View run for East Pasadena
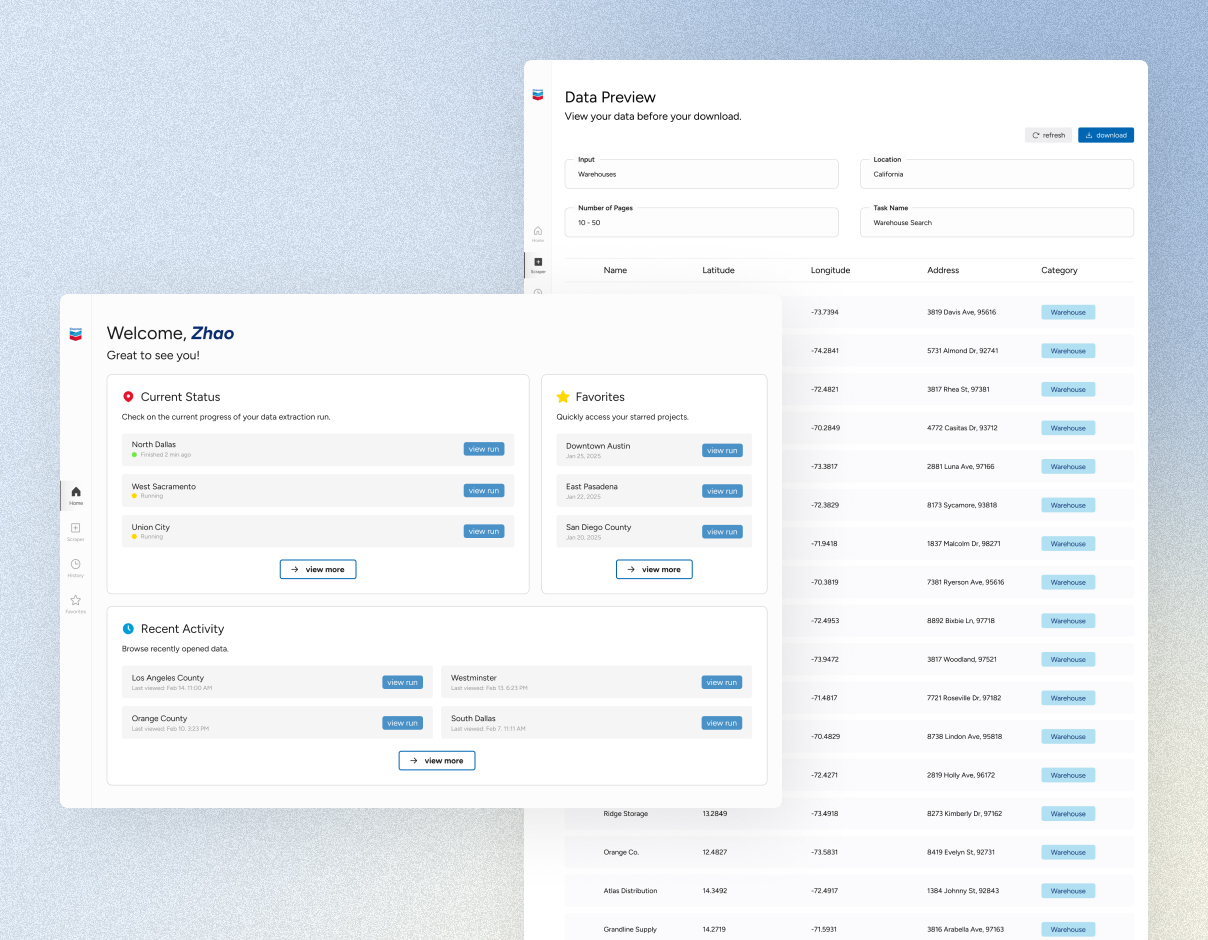This screenshot has height=940, width=1208. pos(722,491)
